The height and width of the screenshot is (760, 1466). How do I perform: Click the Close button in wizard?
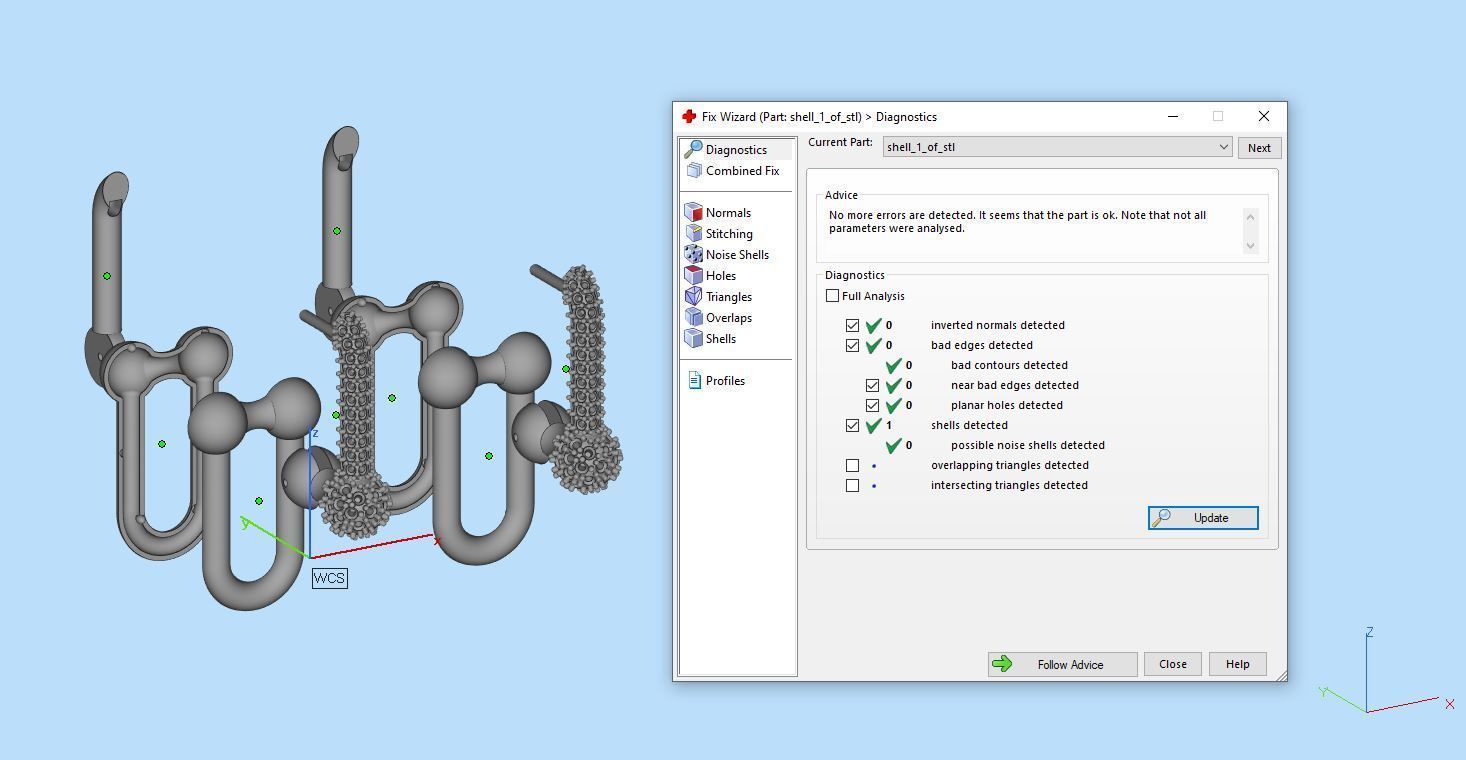(1172, 664)
